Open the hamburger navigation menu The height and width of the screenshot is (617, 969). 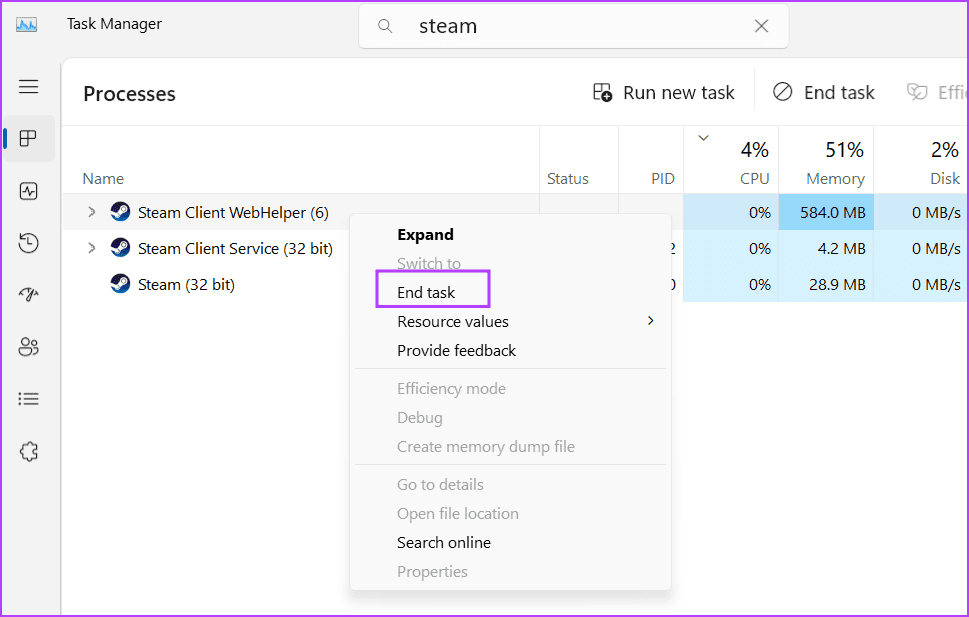28,87
